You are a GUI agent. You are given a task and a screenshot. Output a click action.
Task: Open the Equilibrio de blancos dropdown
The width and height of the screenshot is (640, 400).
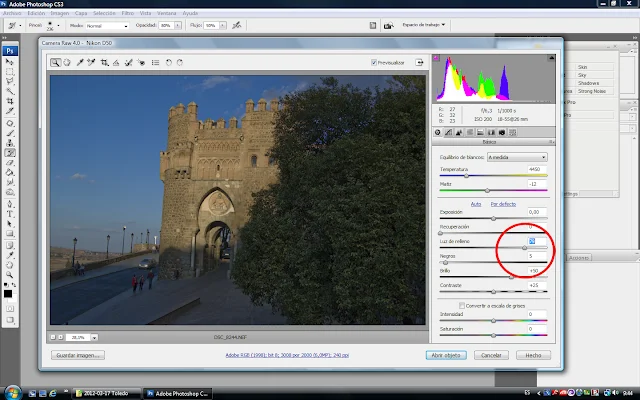coord(517,157)
